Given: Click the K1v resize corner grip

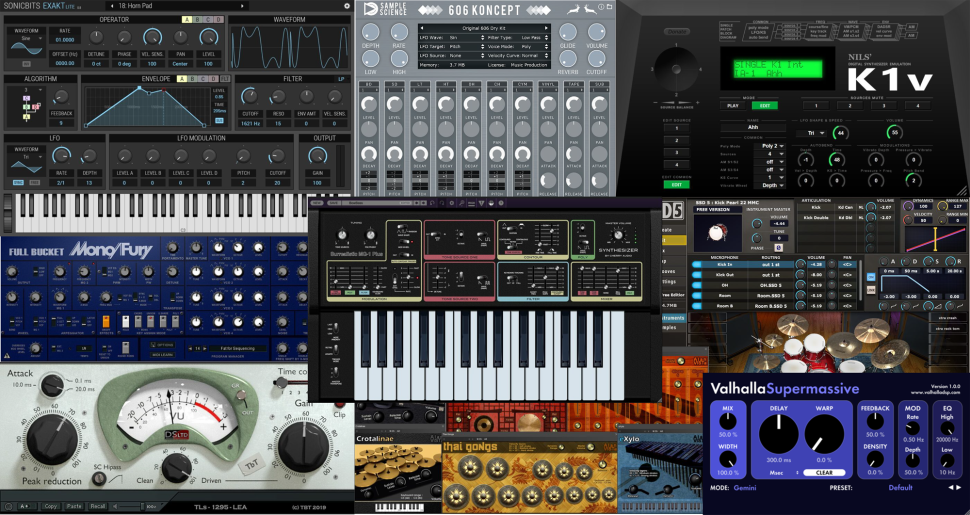Looking at the screenshot, I should pyautogui.click(x=964, y=191).
